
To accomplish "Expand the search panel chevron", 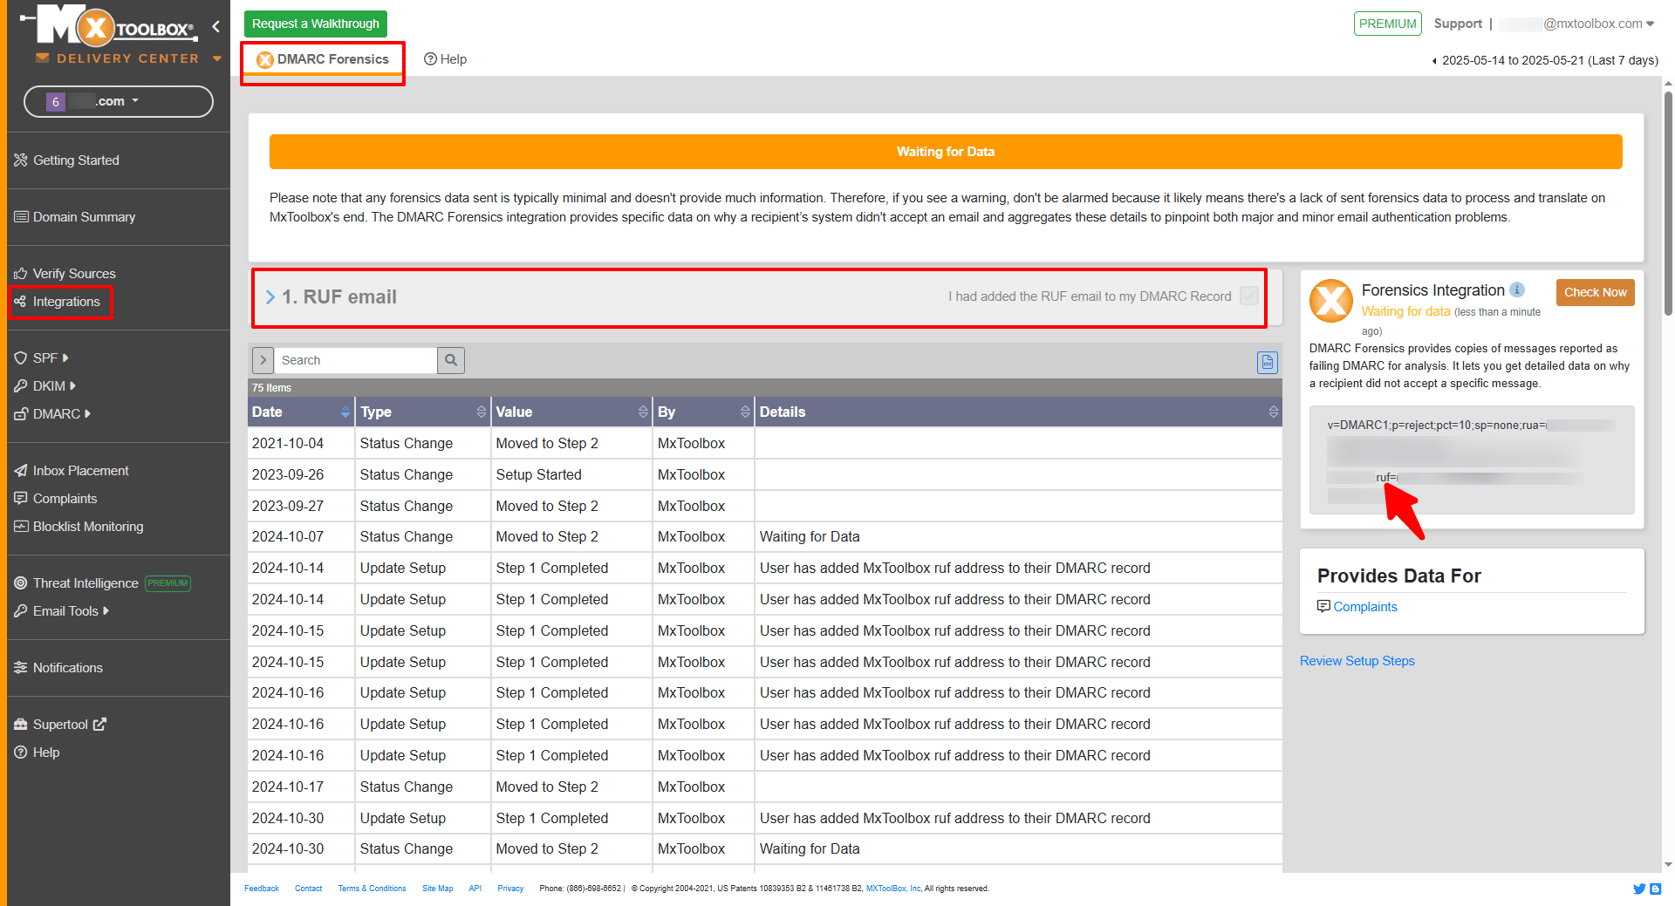I will click(x=262, y=360).
